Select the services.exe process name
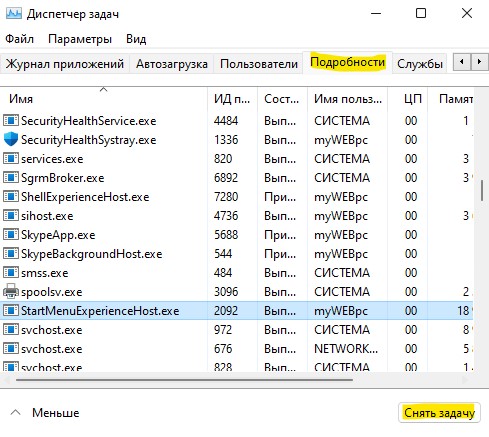 pos(52,159)
